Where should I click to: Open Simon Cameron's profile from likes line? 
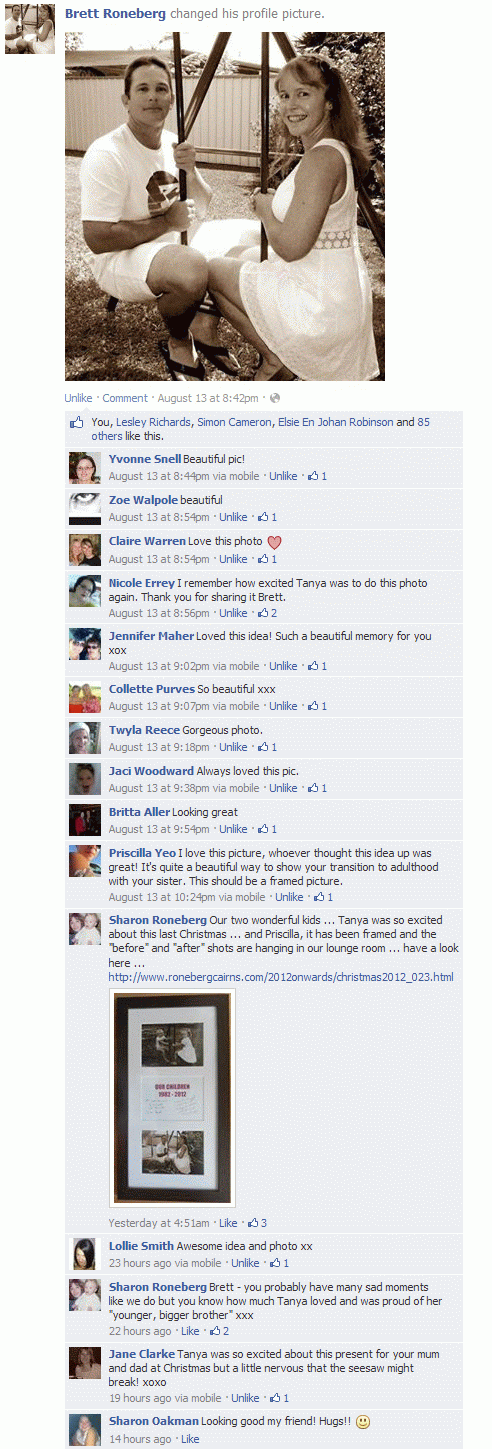(x=234, y=422)
